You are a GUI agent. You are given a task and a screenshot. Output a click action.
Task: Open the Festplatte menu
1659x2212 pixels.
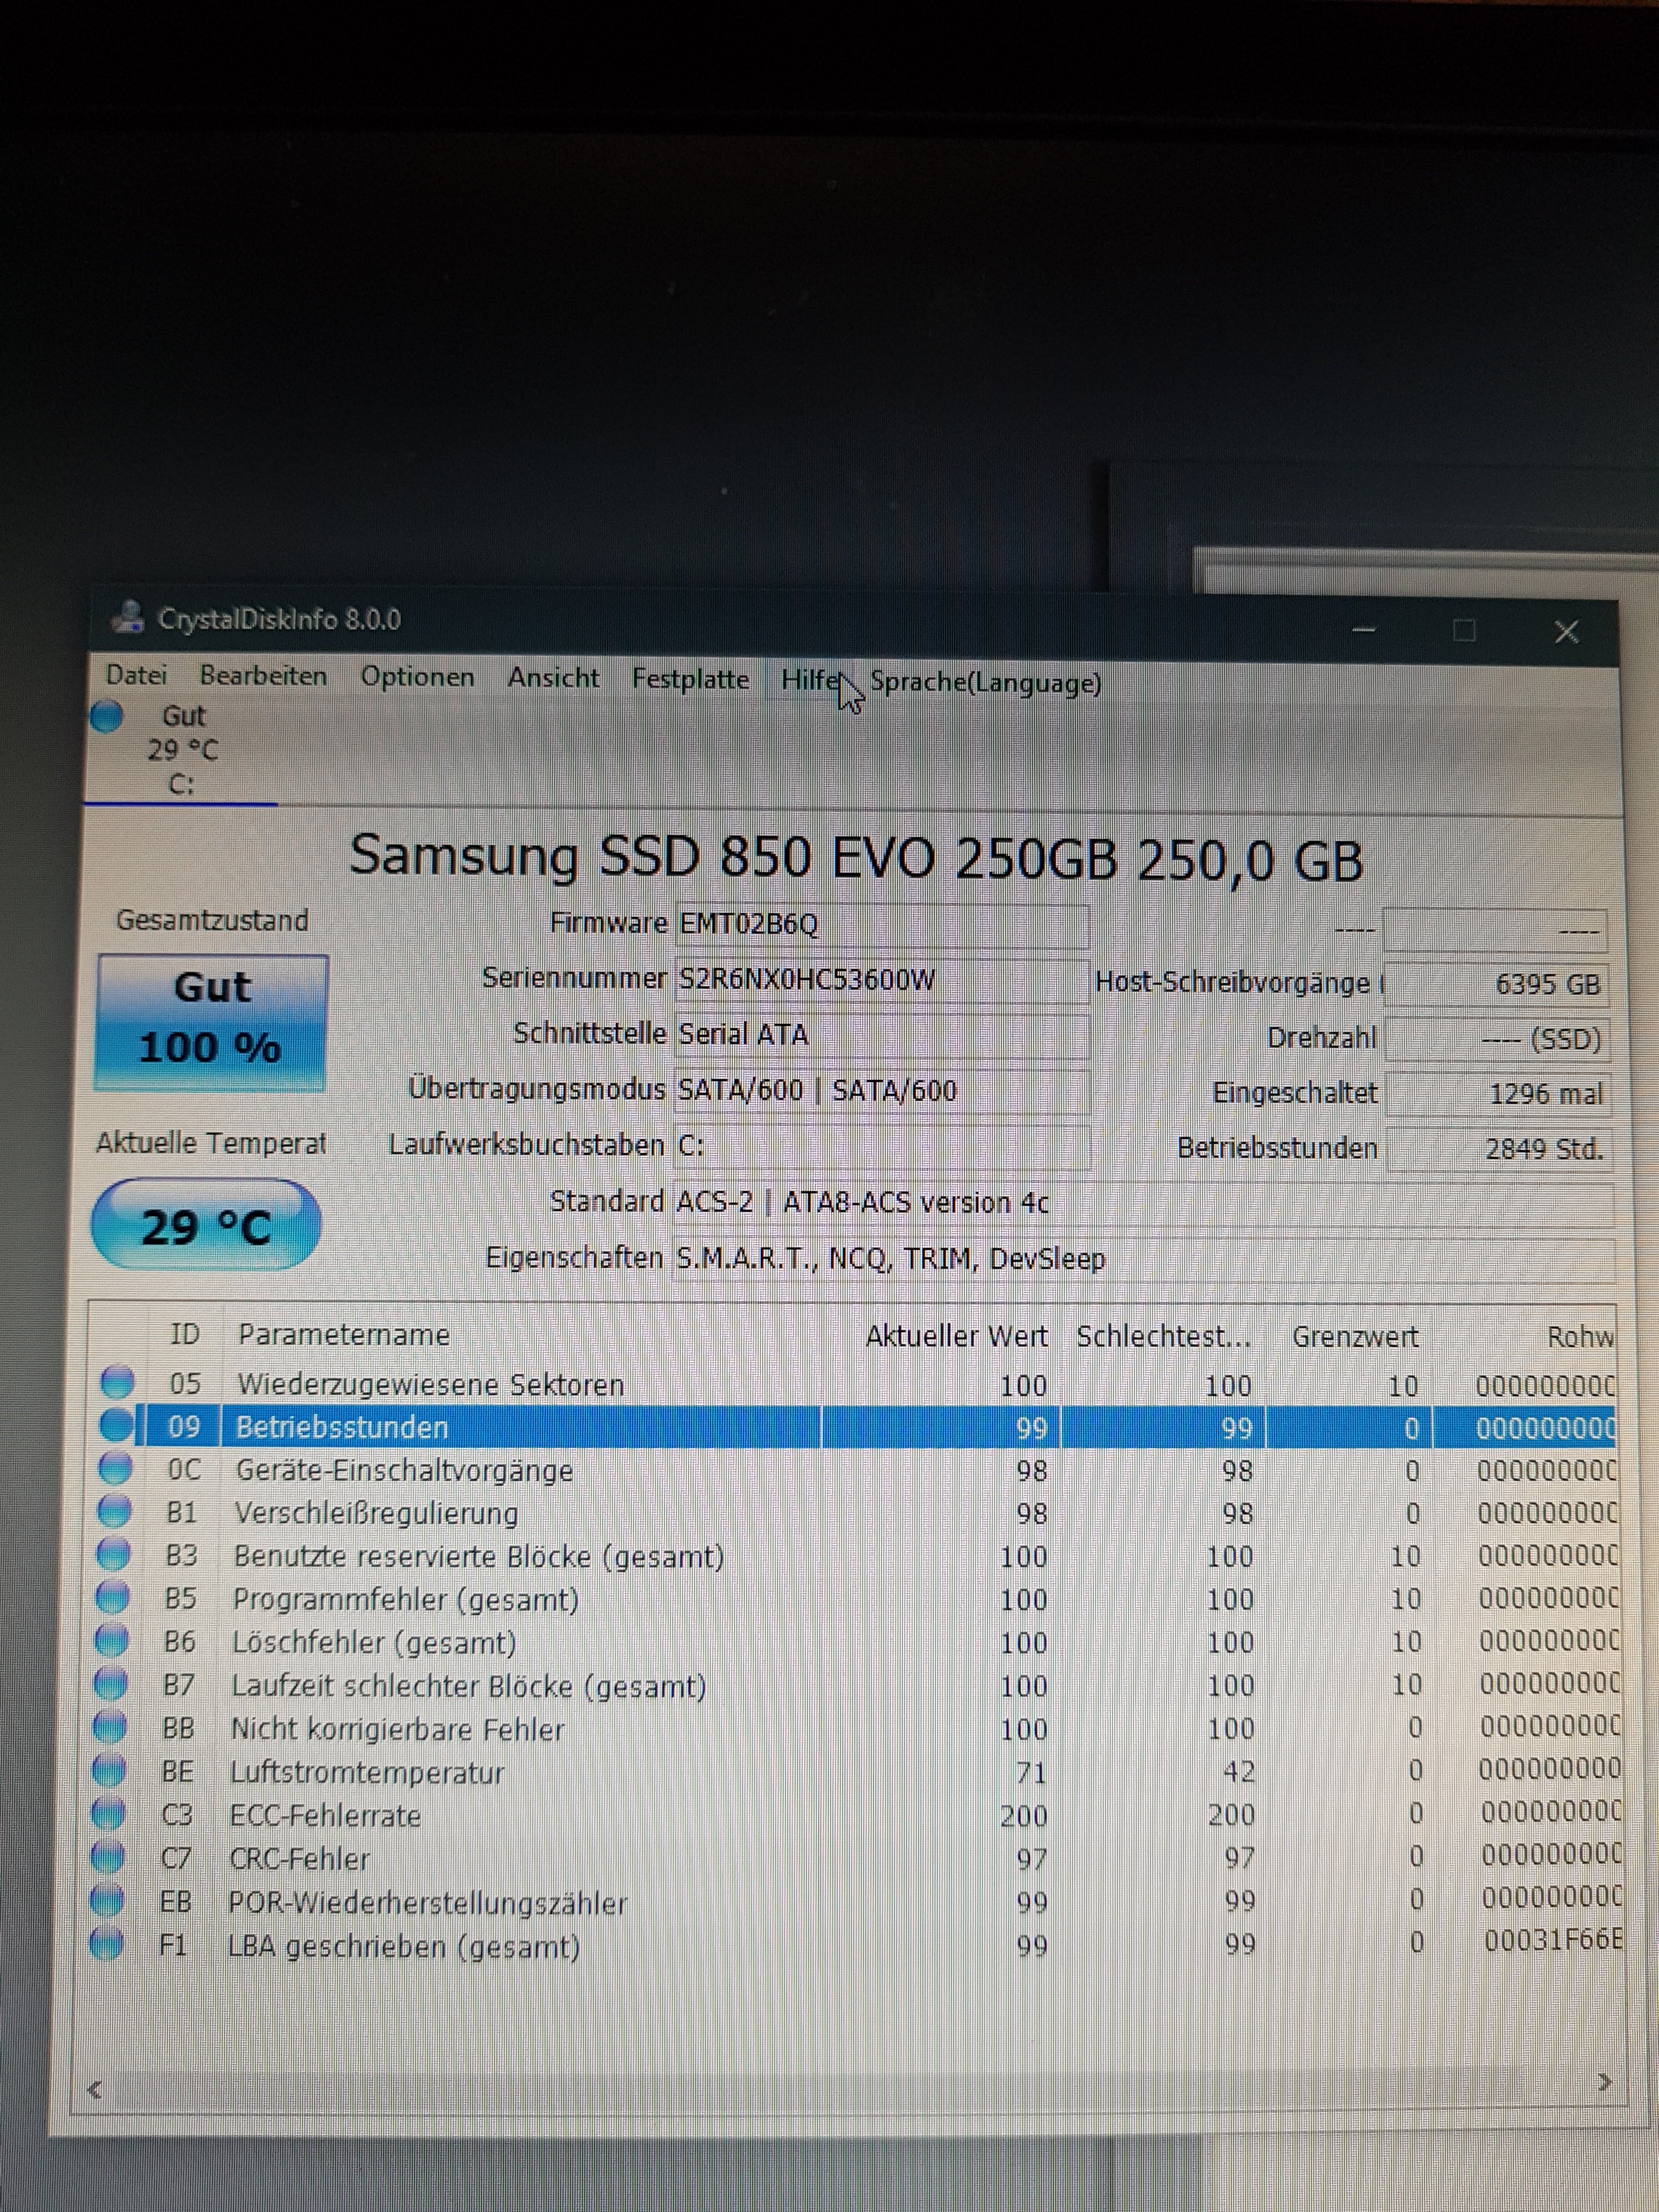690,679
